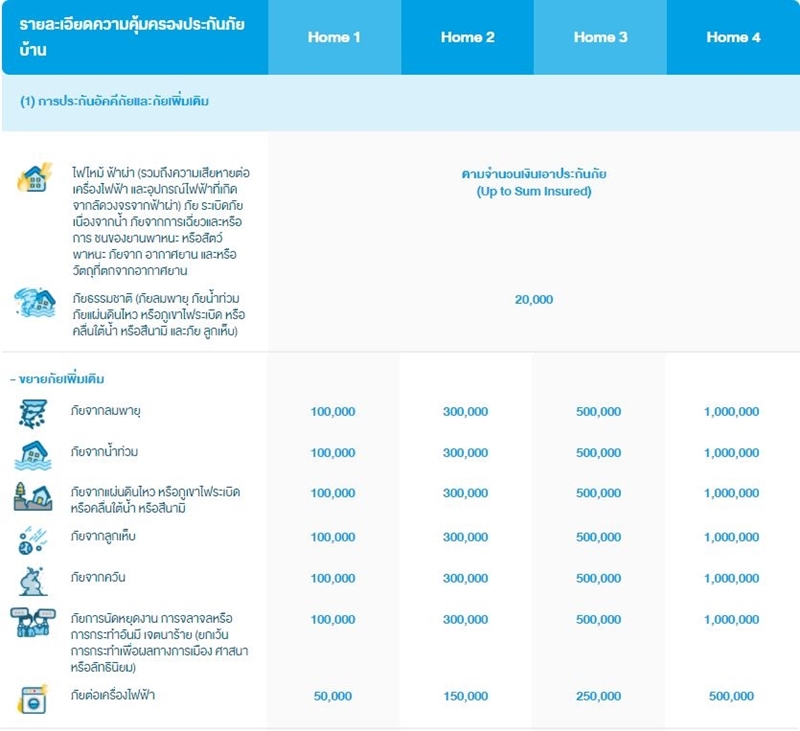Click the Up to Sum Insured text
This screenshot has height=731, width=800.
[x=533, y=191]
